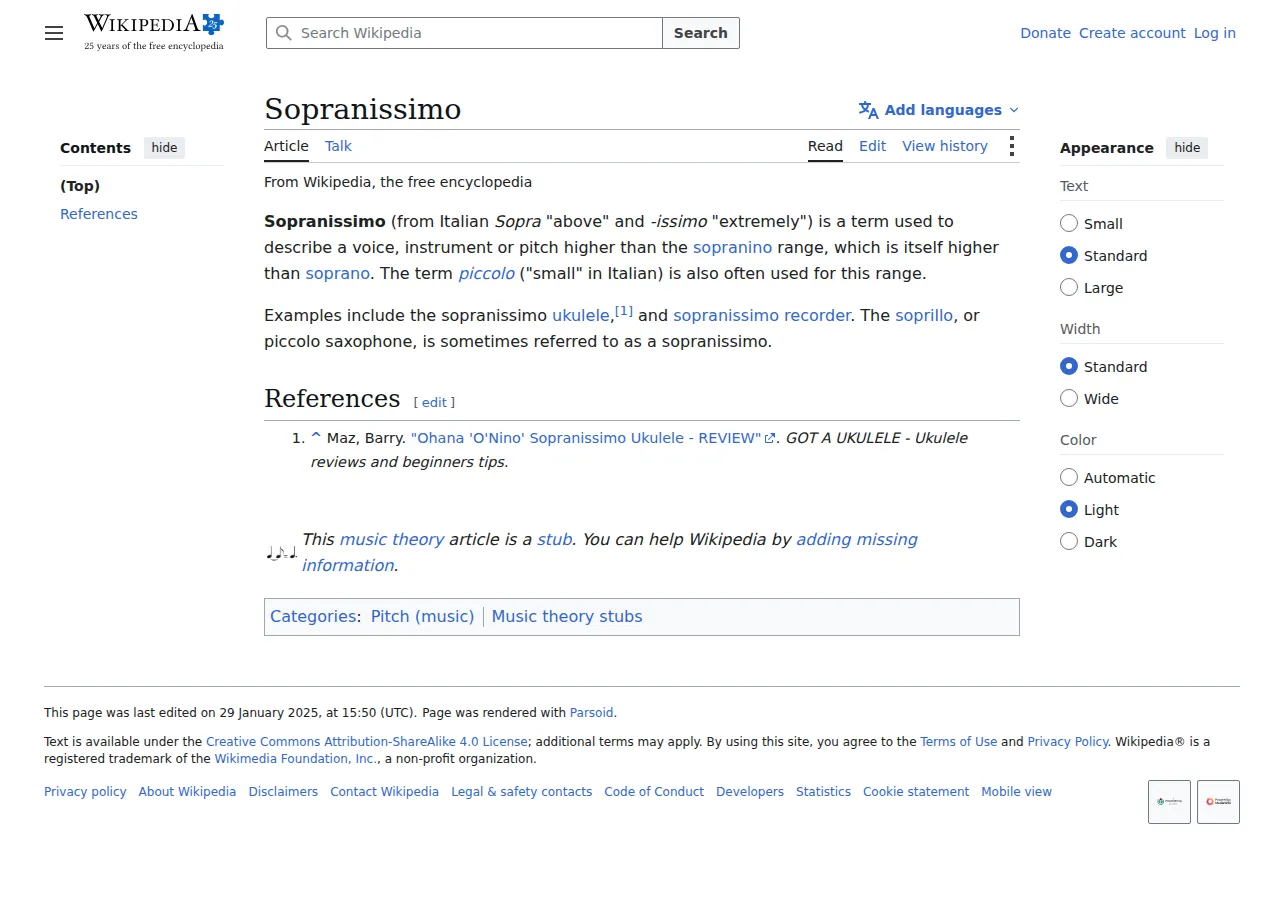Expand the Add languages dropdown

[939, 110]
